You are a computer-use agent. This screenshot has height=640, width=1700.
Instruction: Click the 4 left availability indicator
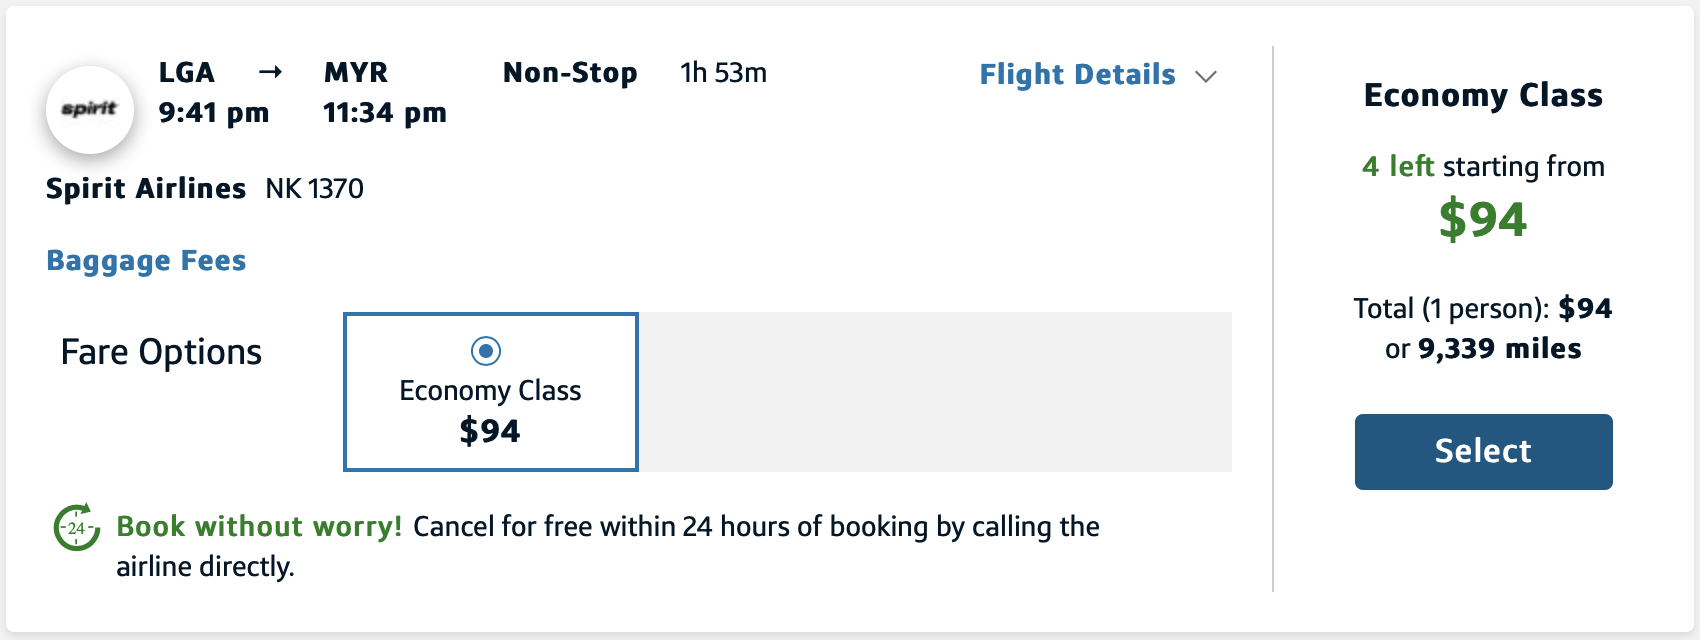click(1397, 166)
